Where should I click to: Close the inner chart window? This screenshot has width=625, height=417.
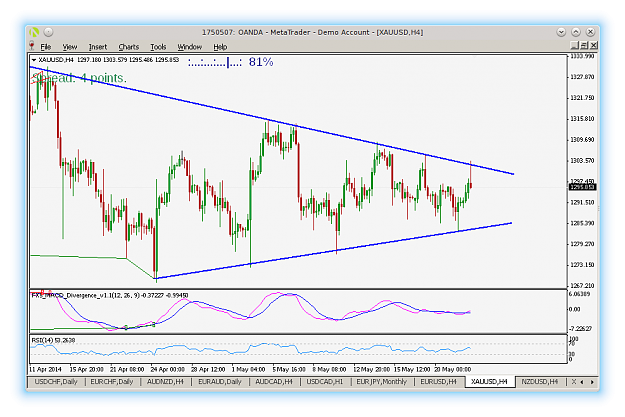pos(594,45)
